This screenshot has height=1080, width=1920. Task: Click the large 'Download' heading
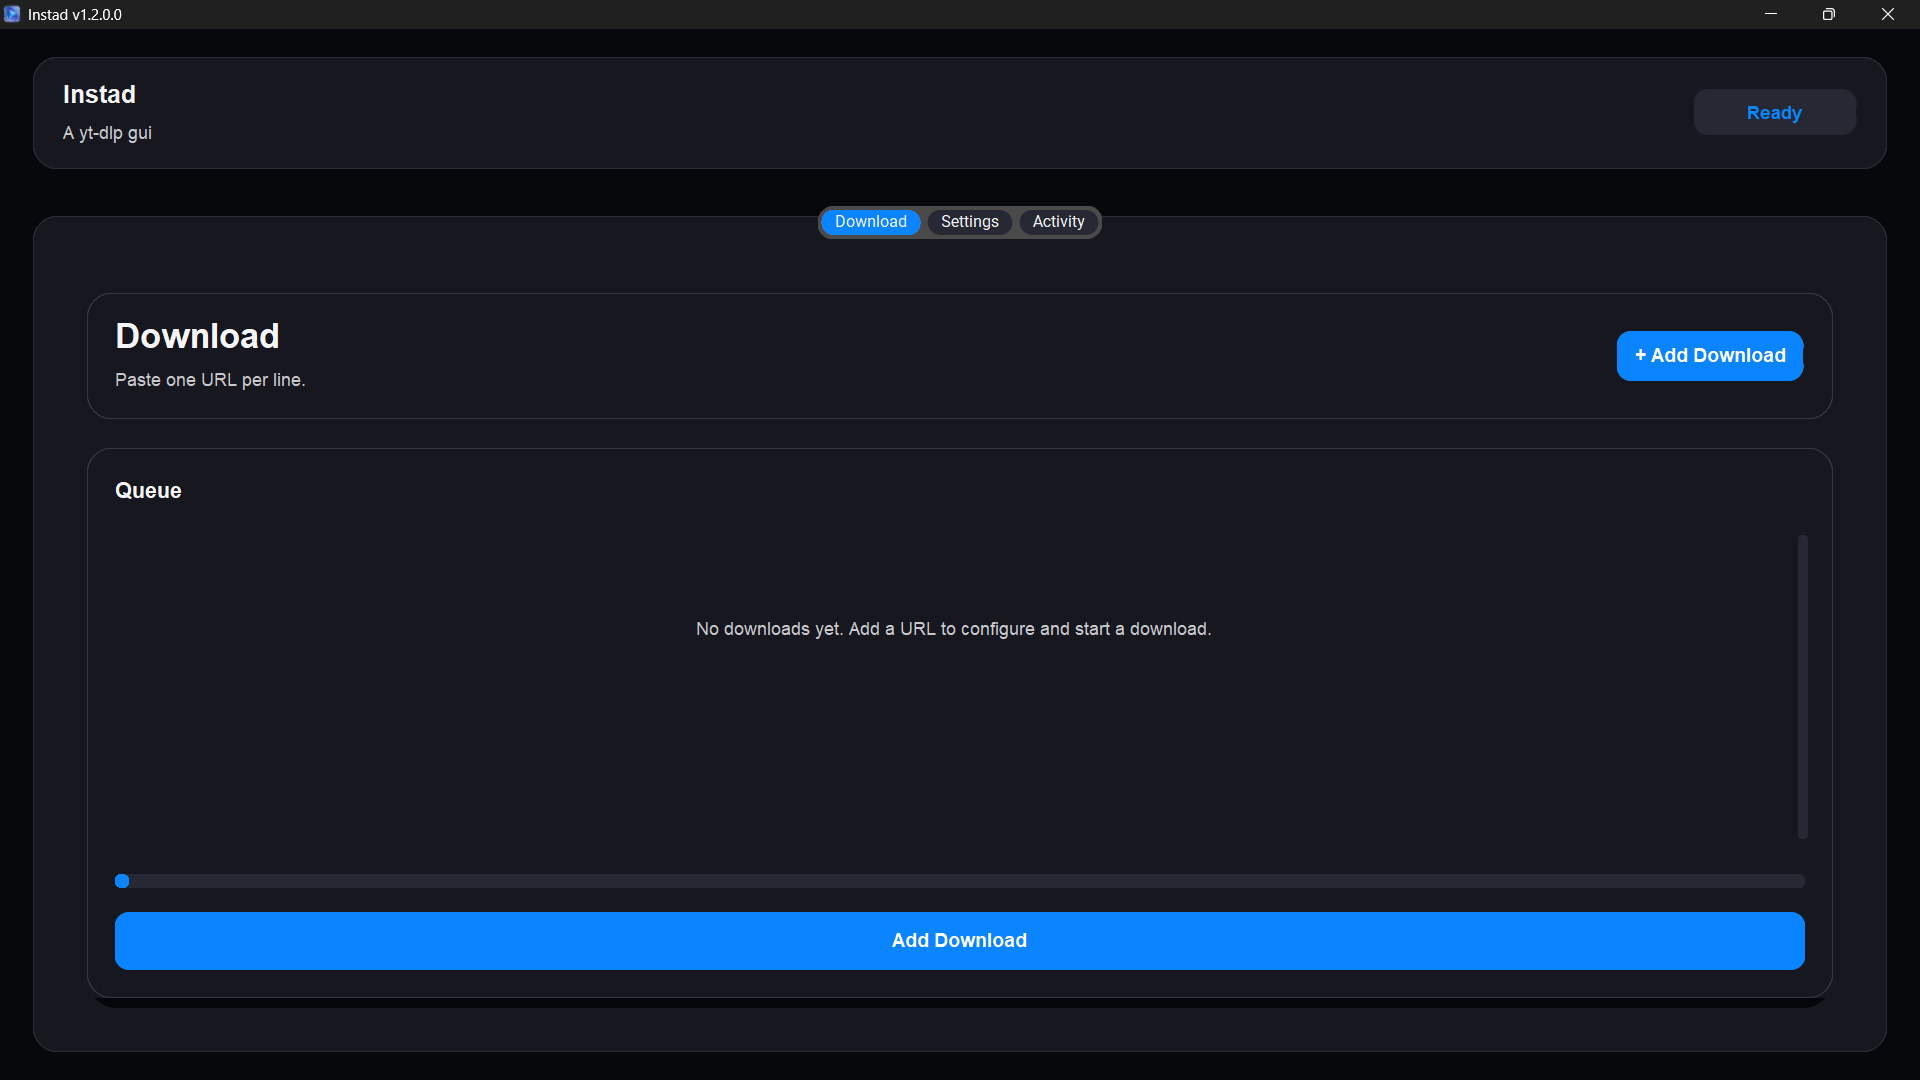(x=197, y=336)
